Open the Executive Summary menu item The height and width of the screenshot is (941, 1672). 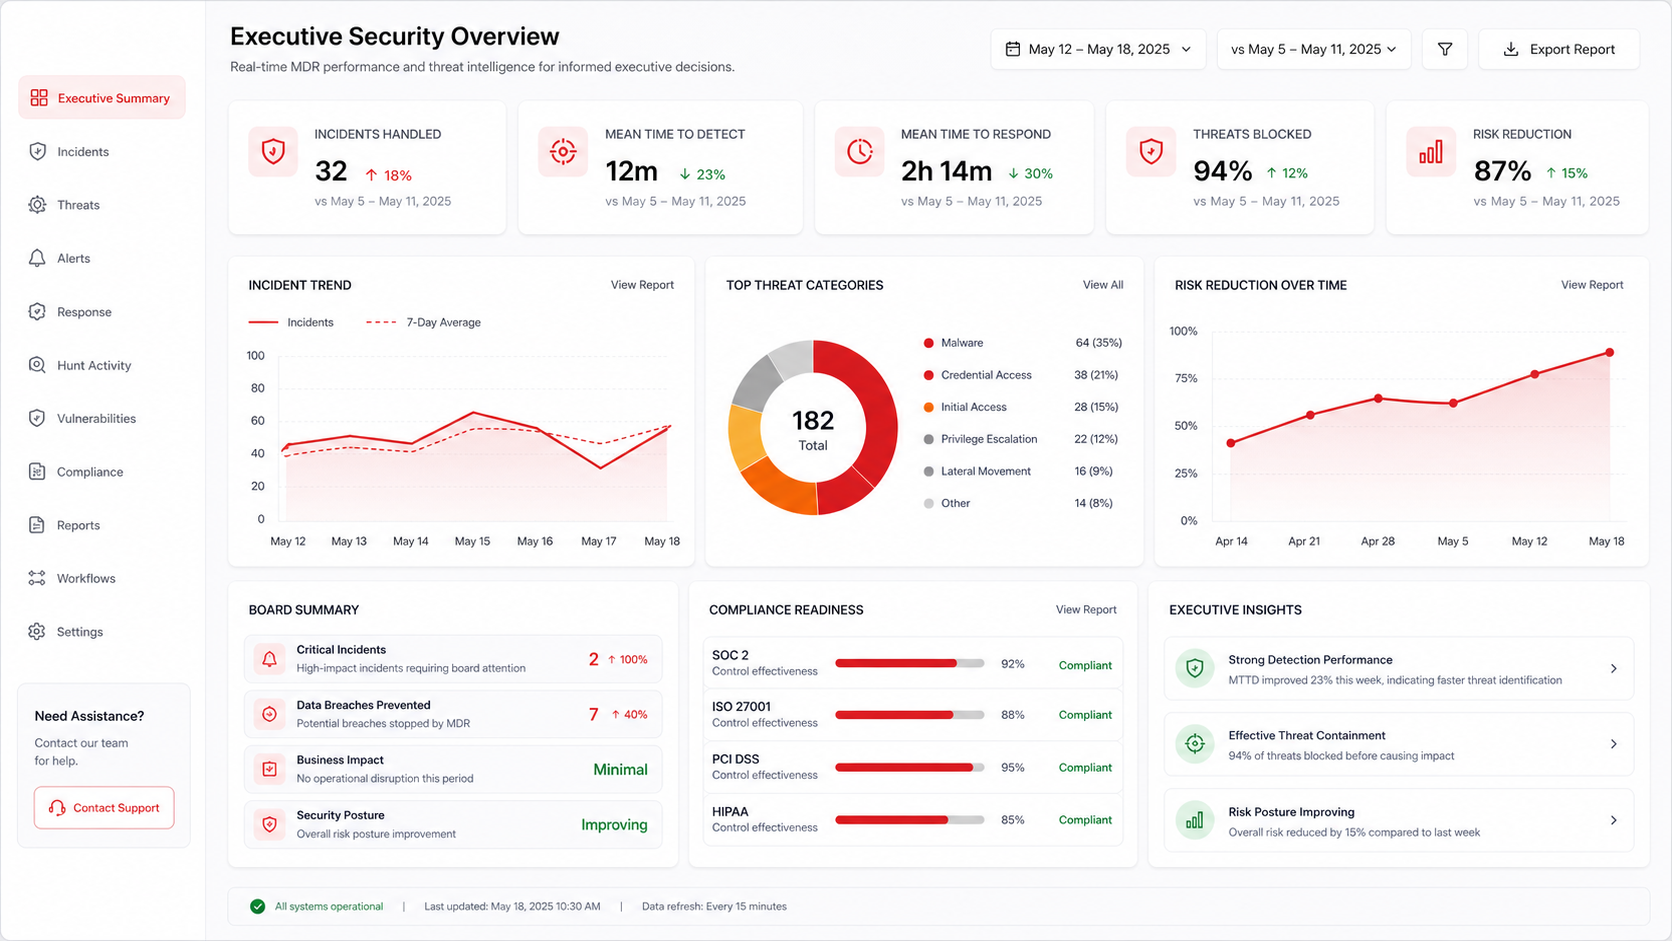point(102,98)
